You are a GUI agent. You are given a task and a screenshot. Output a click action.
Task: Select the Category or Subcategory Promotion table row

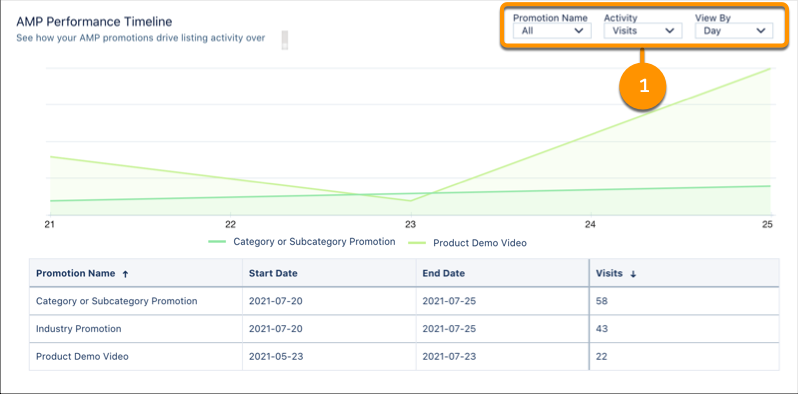[x=404, y=301]
